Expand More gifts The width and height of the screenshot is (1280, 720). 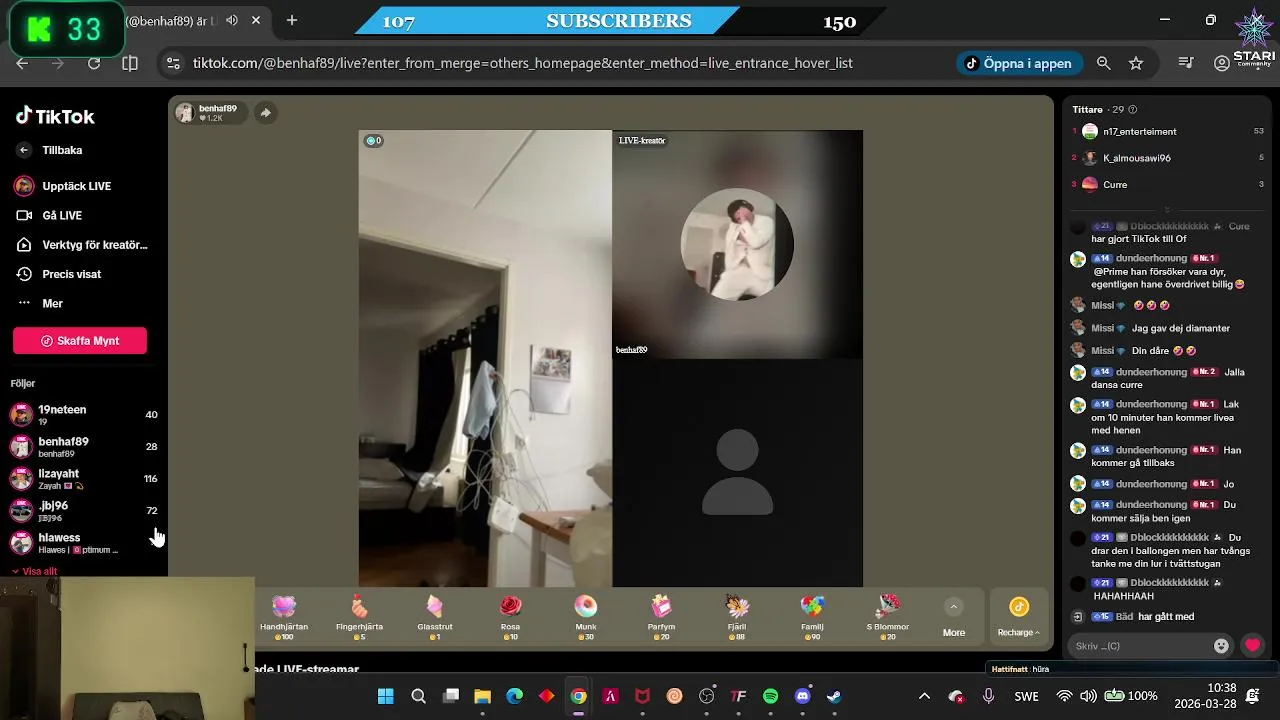pos(954,618)
